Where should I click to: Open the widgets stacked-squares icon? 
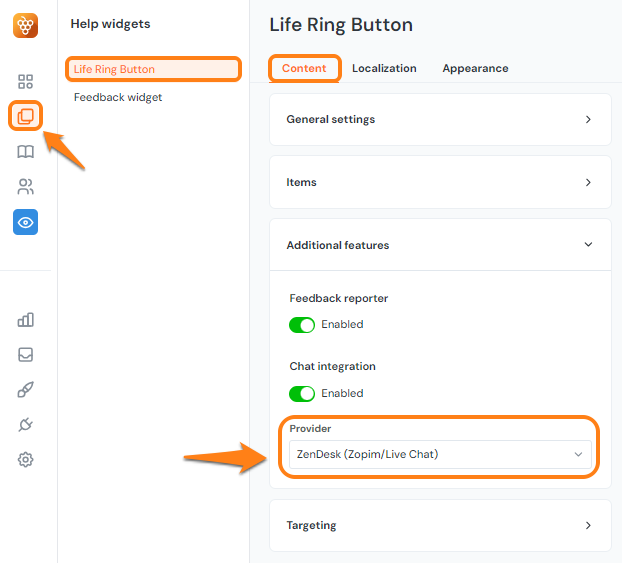tap(26, 116)
